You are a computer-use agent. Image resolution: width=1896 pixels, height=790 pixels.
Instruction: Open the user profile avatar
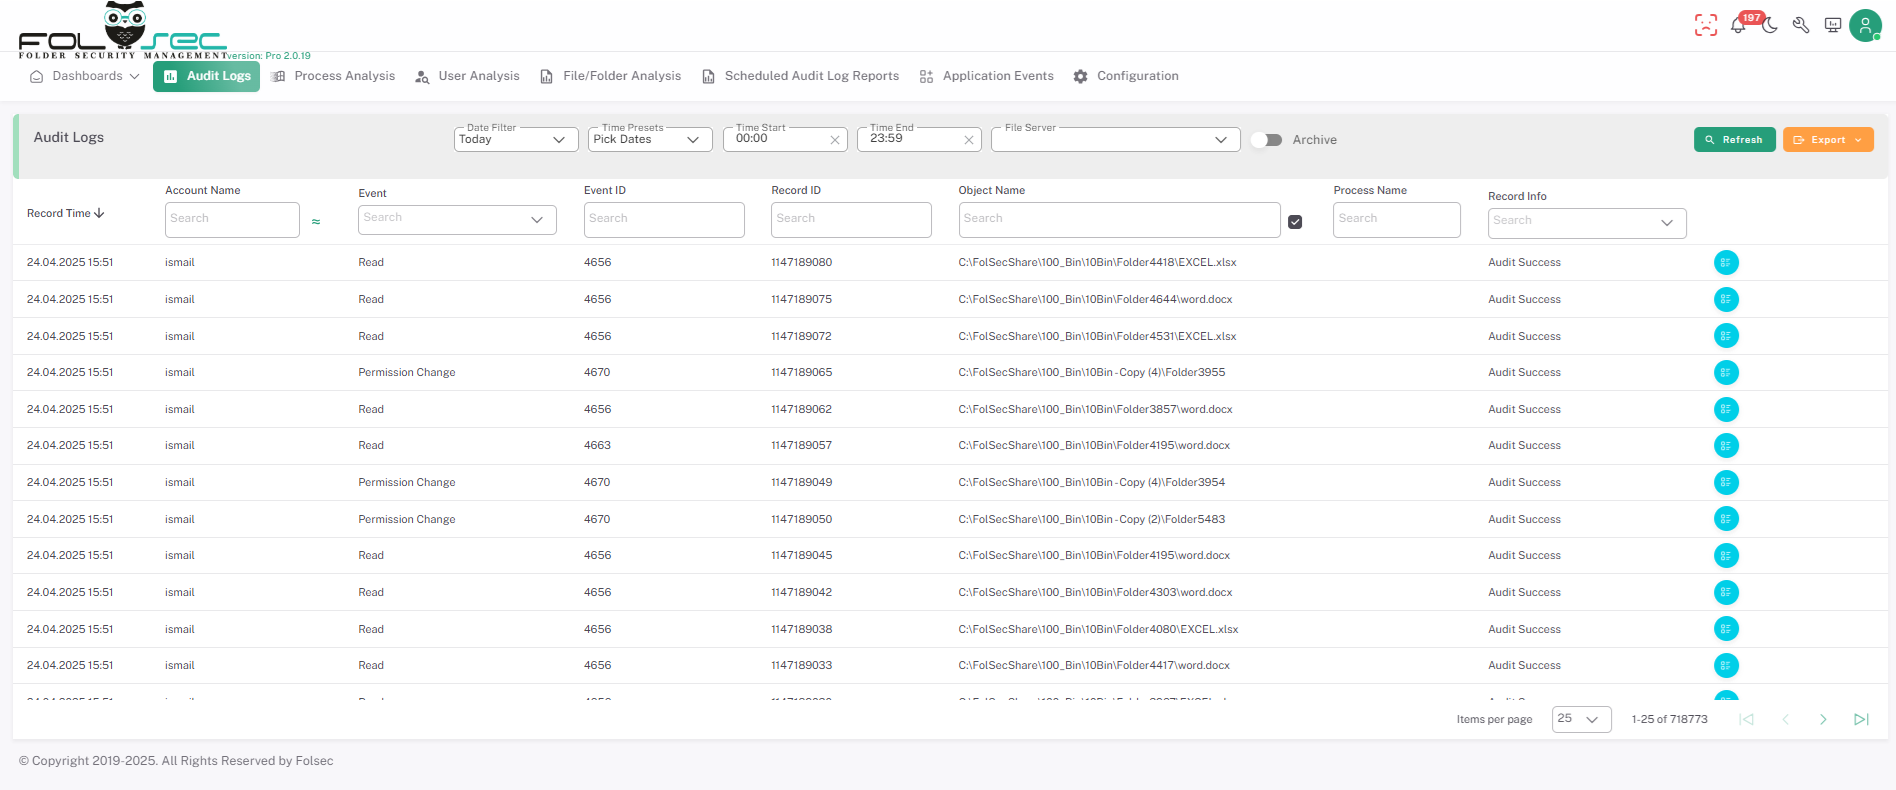click(x=1865, y=26)
